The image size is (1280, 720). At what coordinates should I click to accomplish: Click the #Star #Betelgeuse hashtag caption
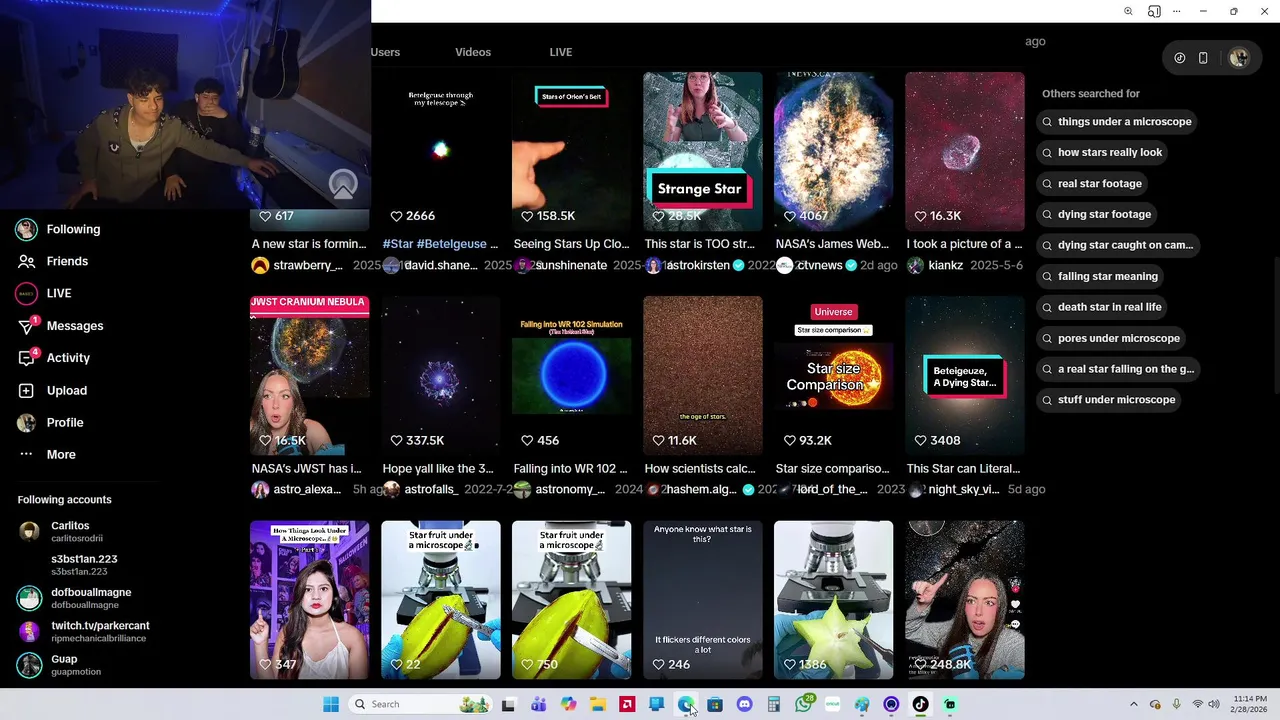point(440,244)
